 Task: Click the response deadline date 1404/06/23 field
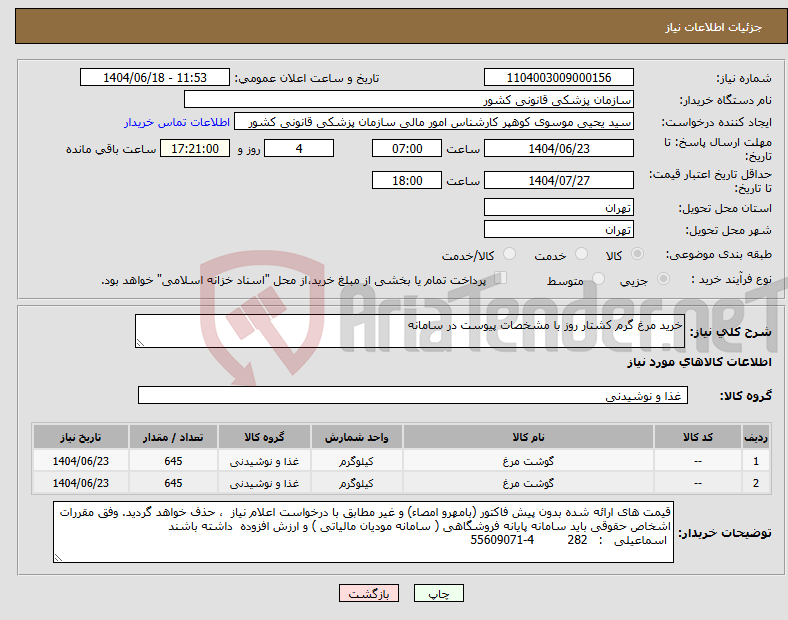click(558, 149)
